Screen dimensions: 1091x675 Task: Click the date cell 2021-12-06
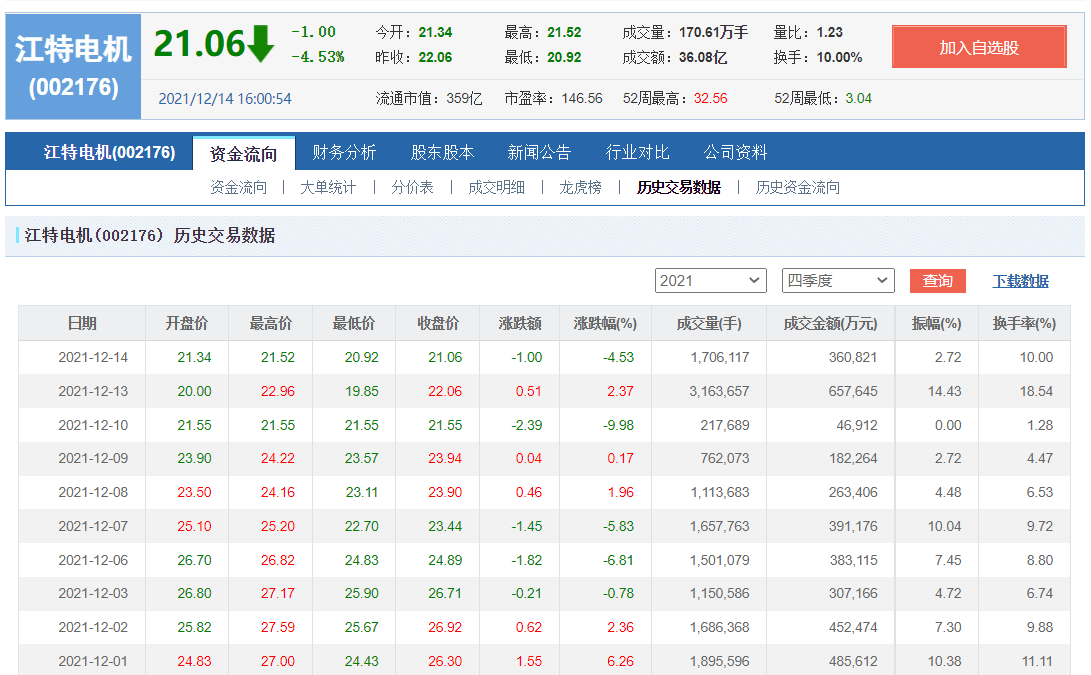click(x=93, y=560)
